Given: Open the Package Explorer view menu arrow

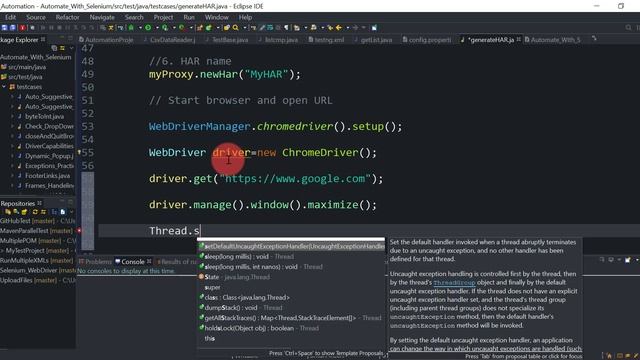Looking at the screenshot, I should [71, 48].
